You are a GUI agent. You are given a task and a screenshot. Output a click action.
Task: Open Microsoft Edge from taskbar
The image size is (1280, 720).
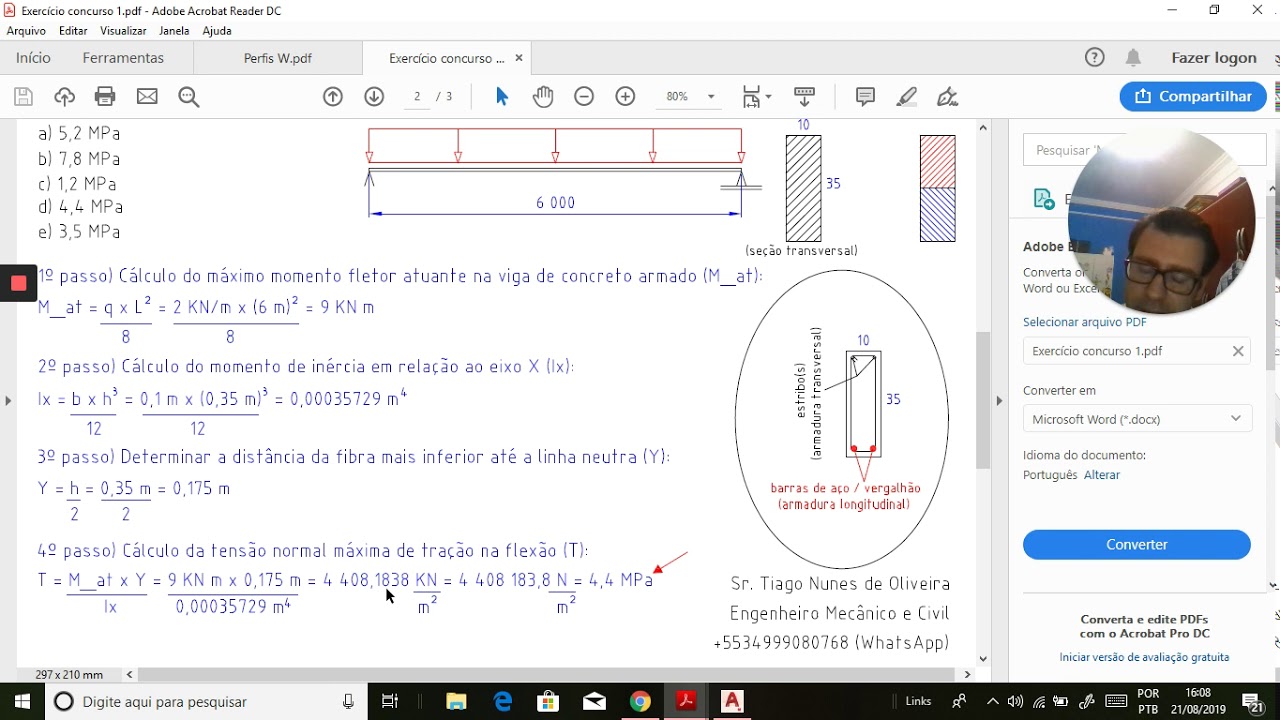click(502, 702)
